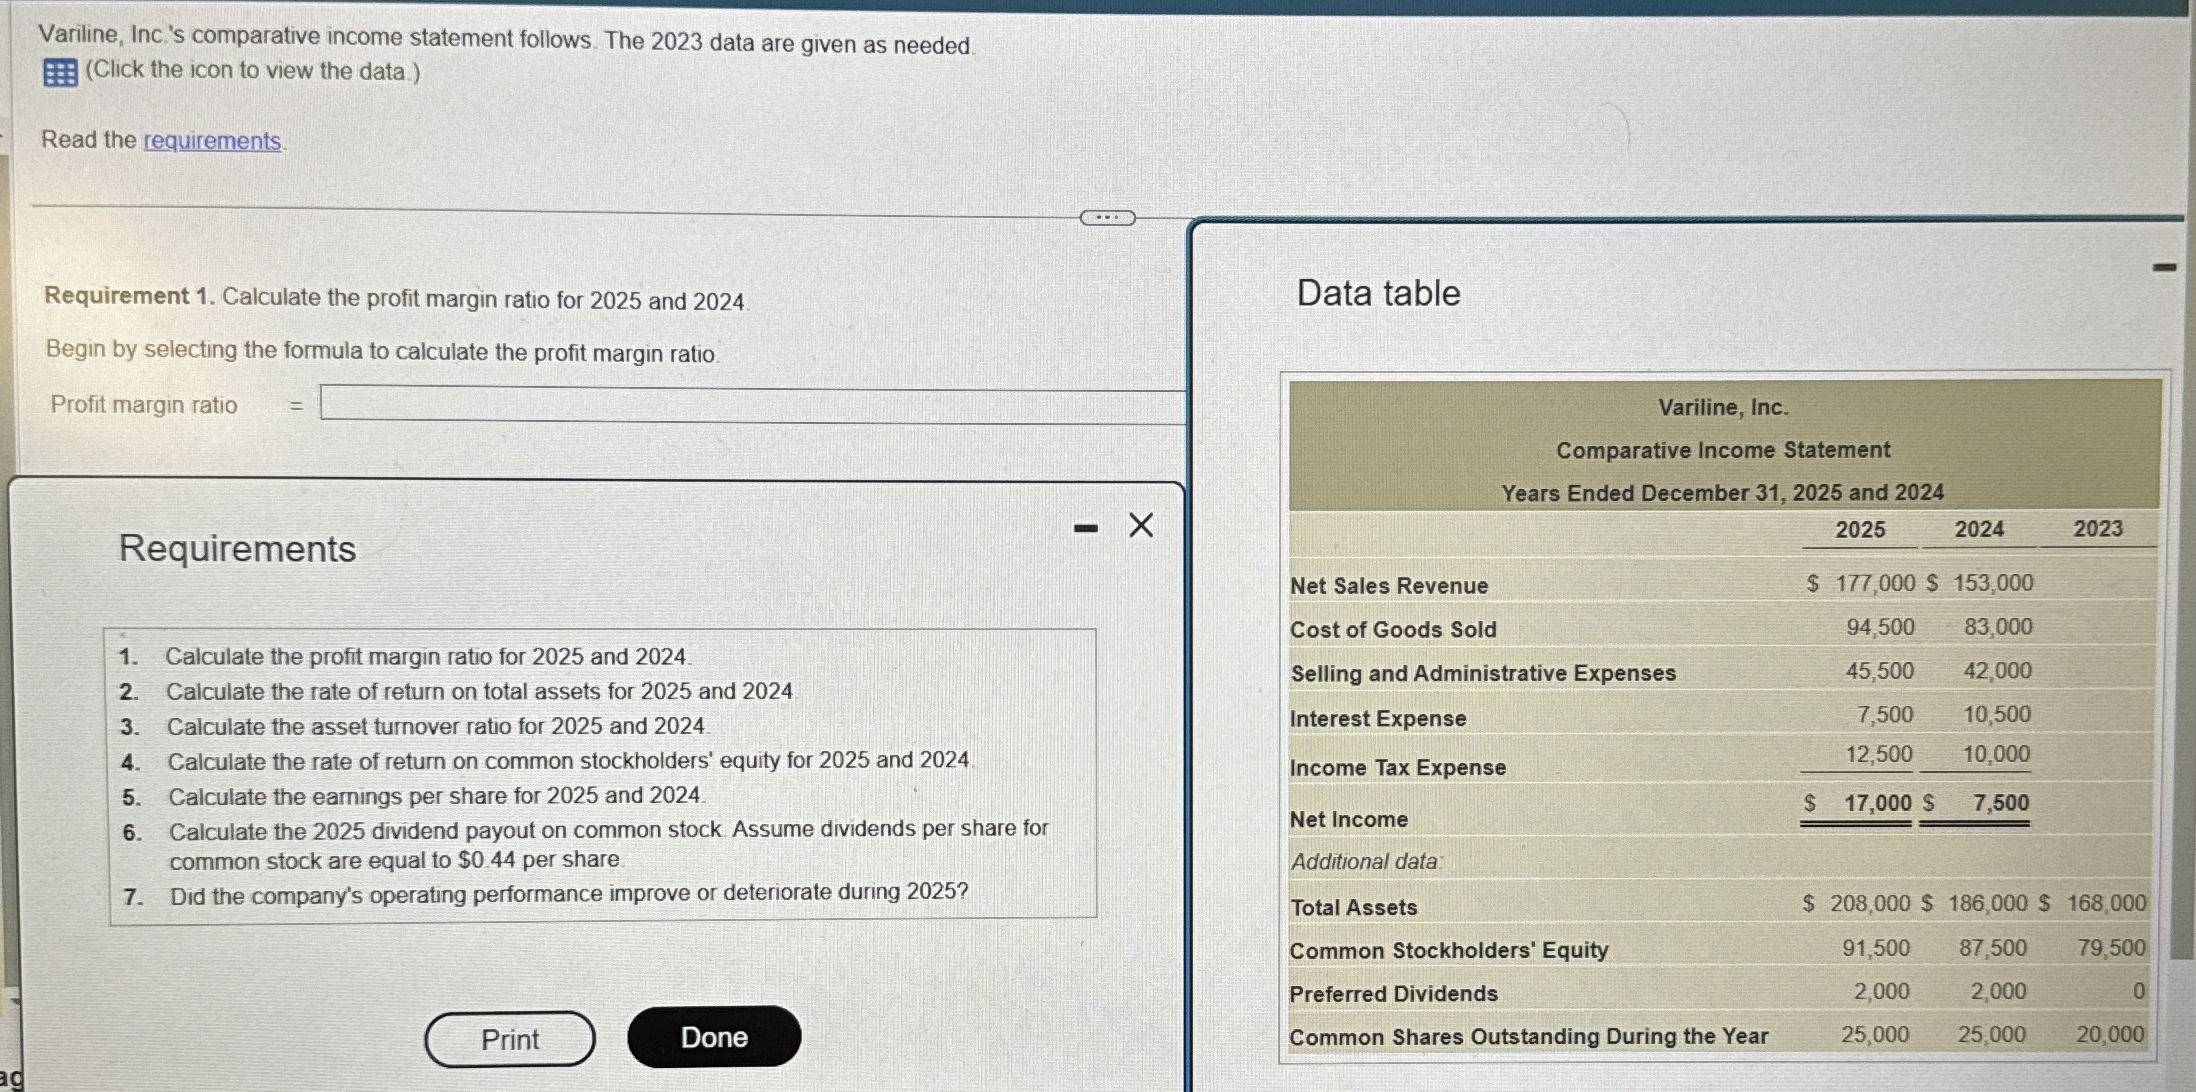2196x1092 pixels.
Task: Click the Print button
Action: pos(509,1038)
